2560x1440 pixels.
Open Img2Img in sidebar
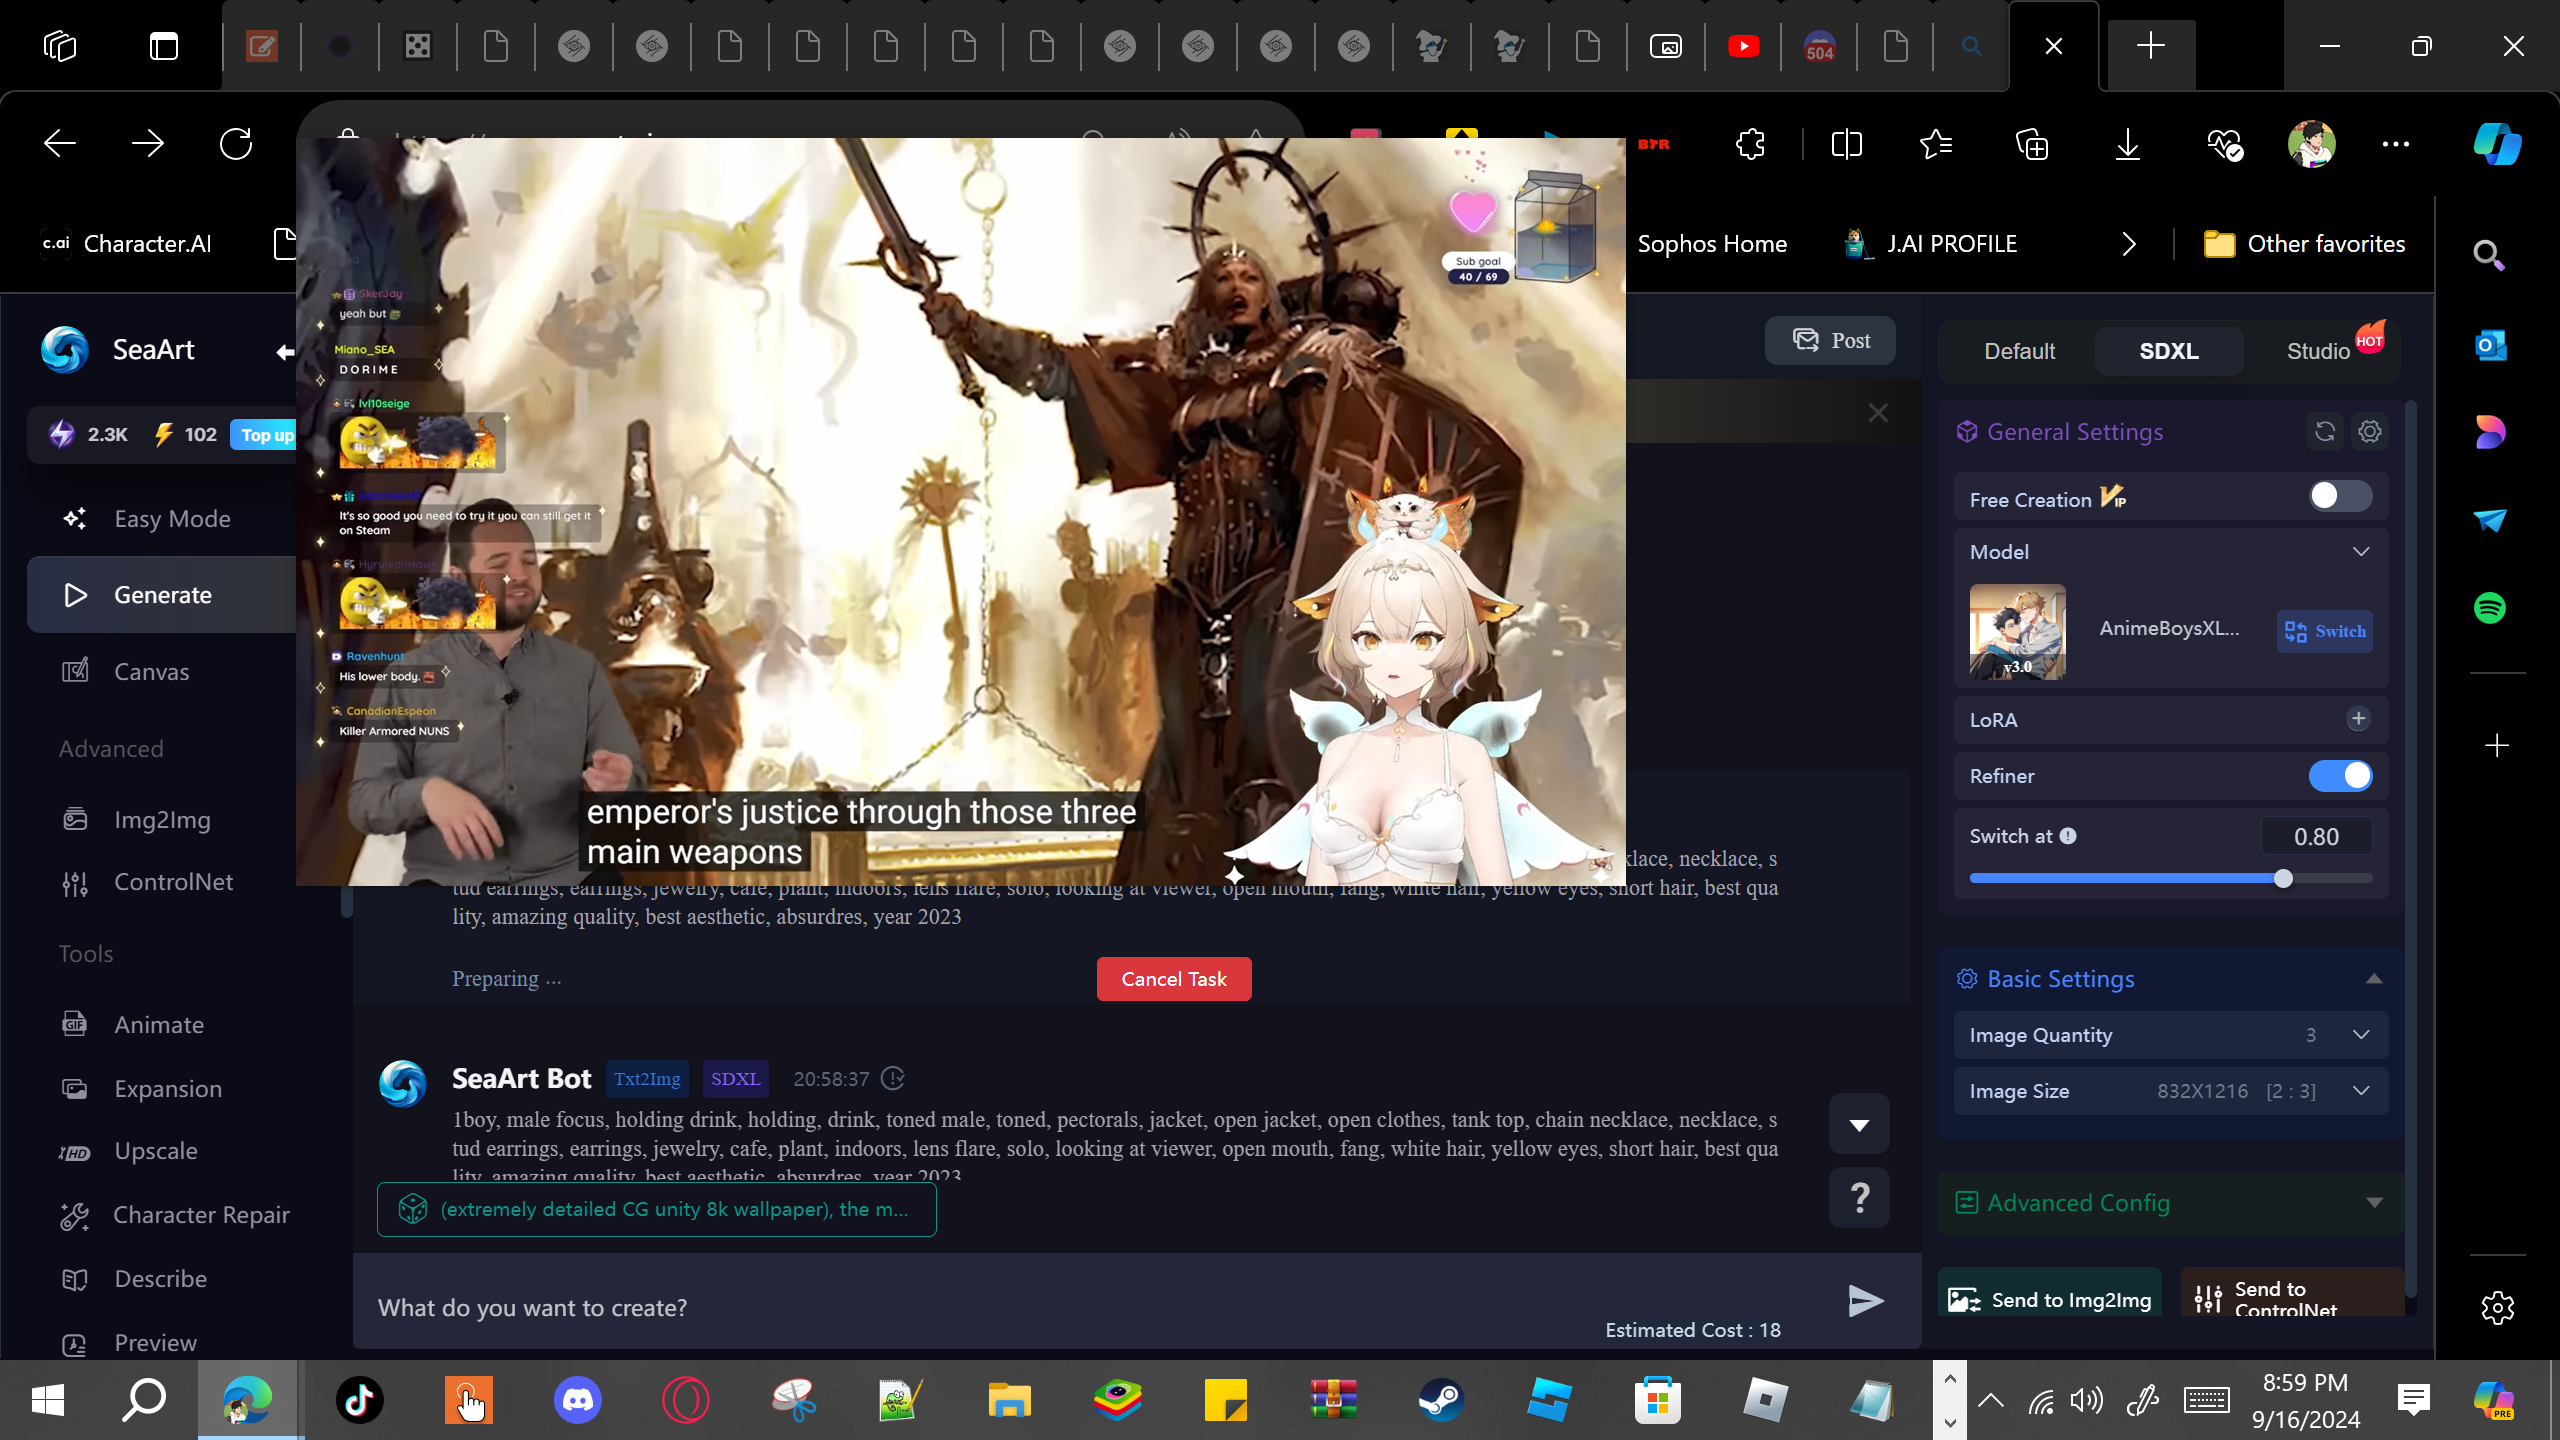pyautogui.click(x=162, y=820)
